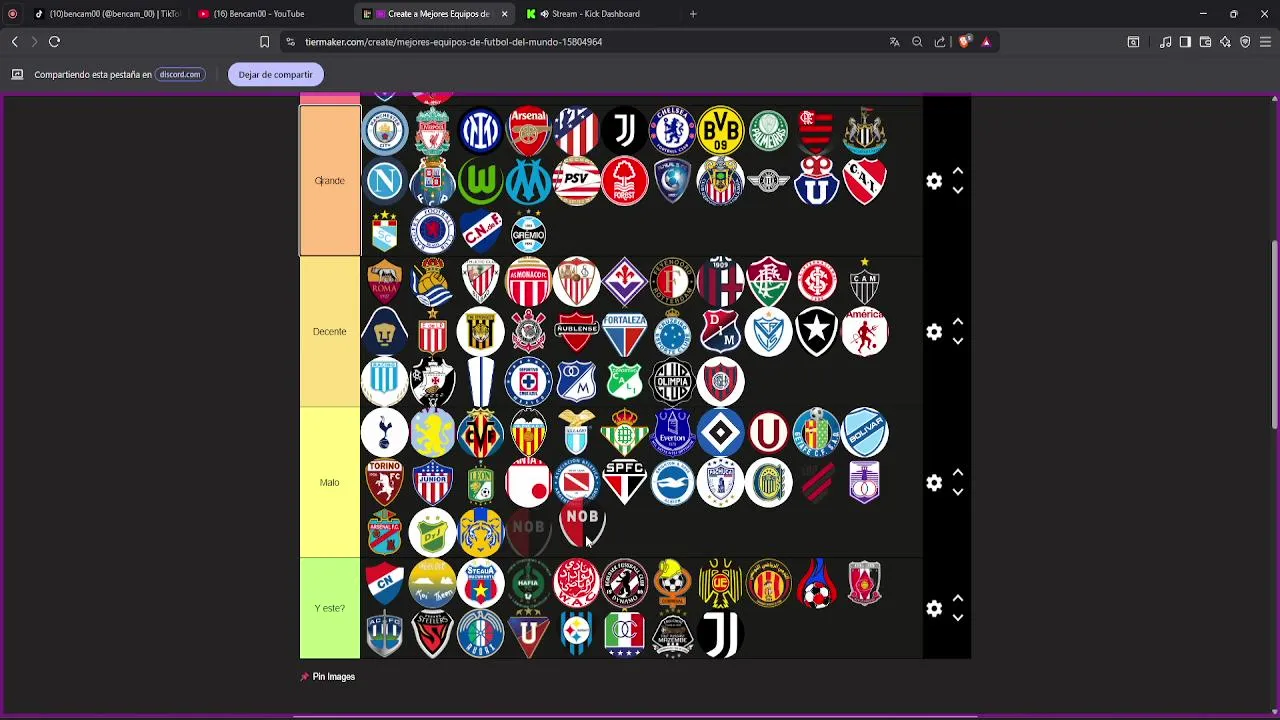Click the BVB 09 Dortmund logo
The width and height of the screenshot is (1280, 720).
point(720,131)
